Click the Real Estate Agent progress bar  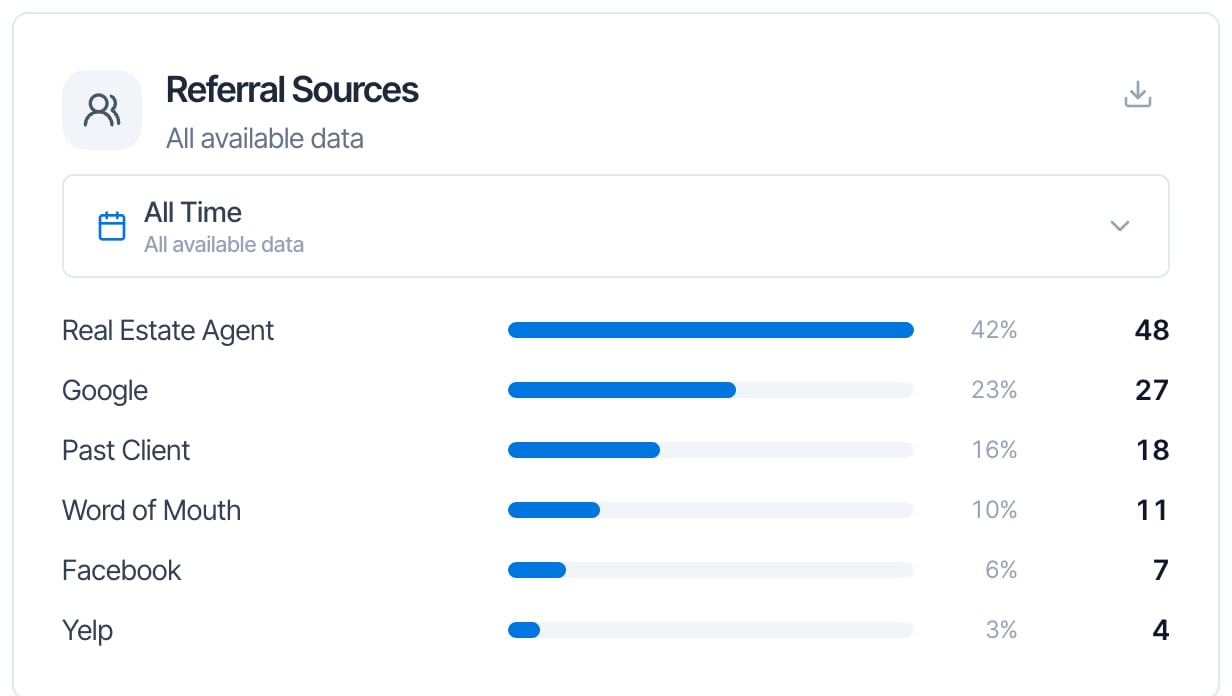pyautogui.click(x=711, y=330)
